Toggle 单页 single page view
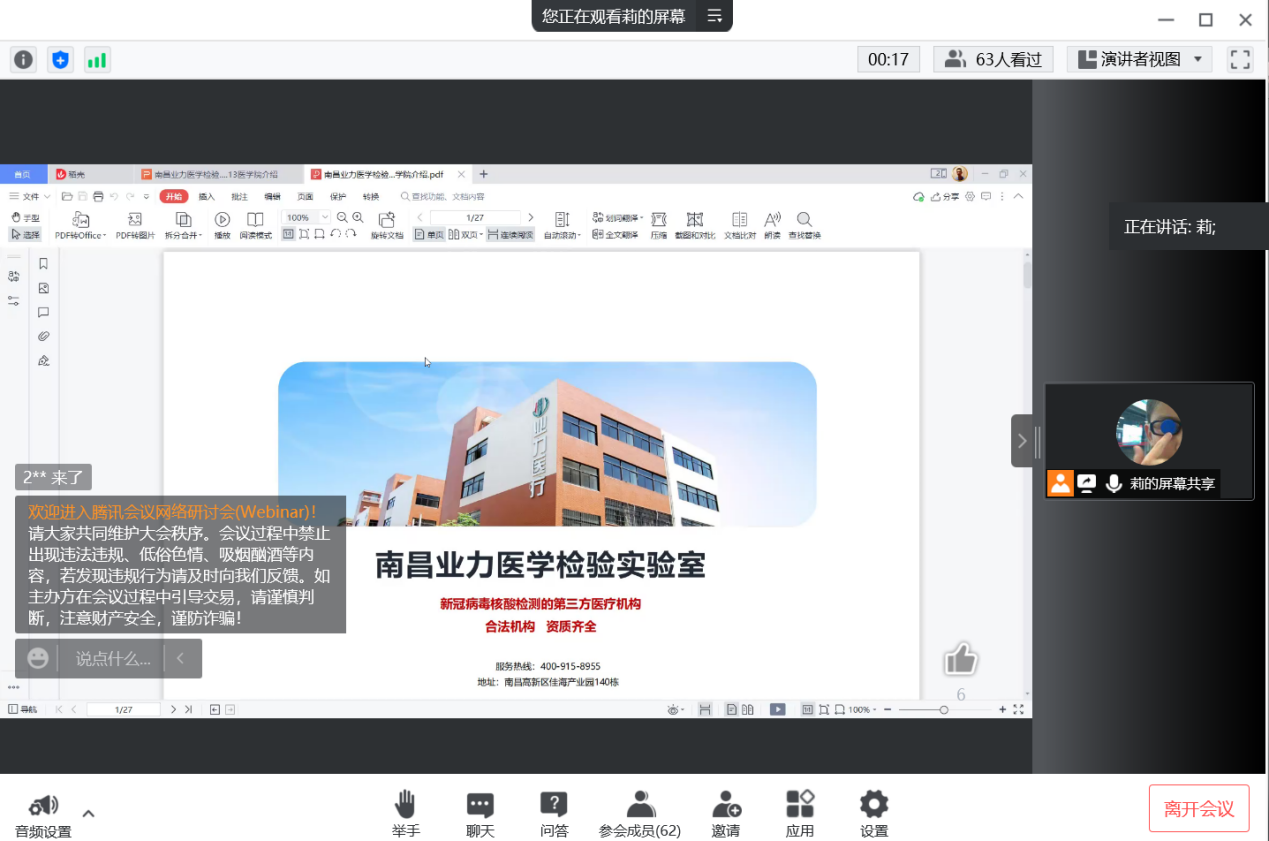The height and width of the screenshot is (841, 1269). pos(428,233)
